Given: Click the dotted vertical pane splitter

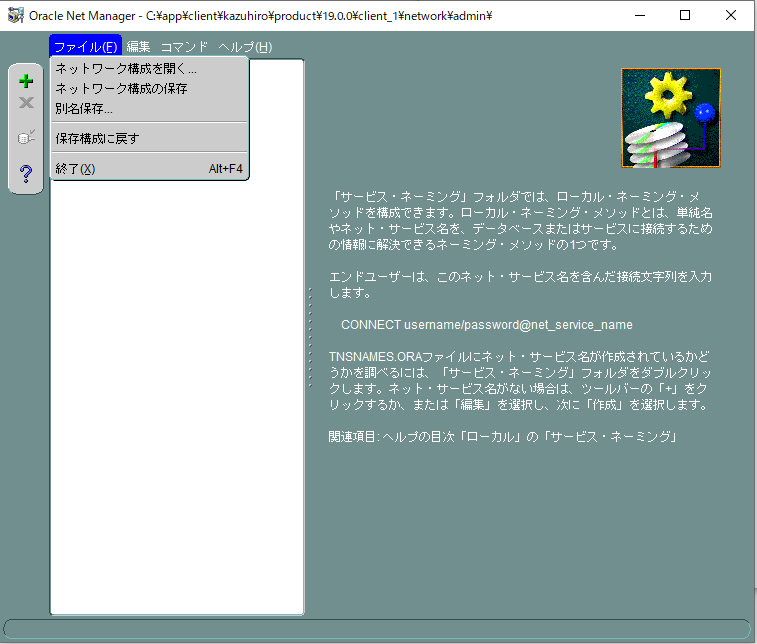Looking at the screenshot, I should [x=310, y=337].
